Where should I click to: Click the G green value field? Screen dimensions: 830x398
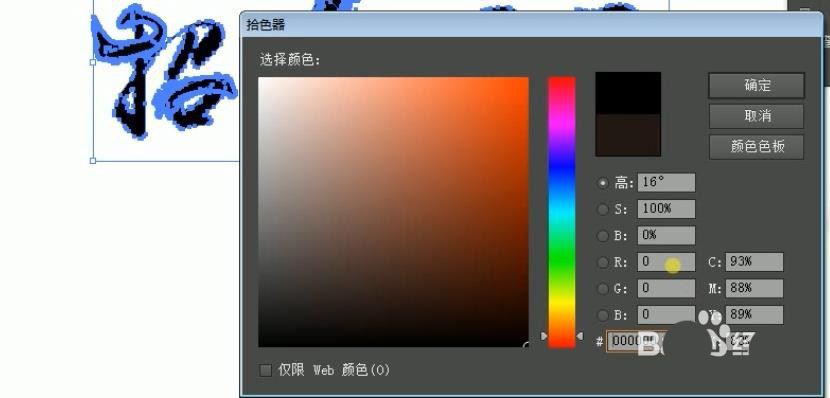pyautogui.click(x=666, y=288)
